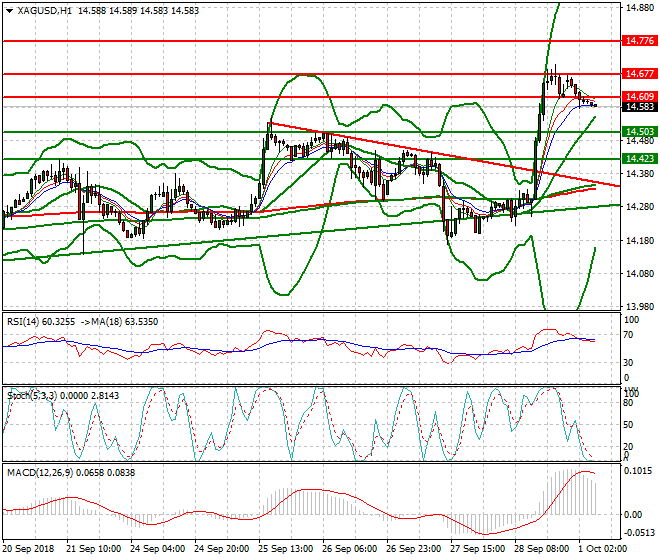Screen dimensions: 660x560
Task: Click the 24 Sep 04:00 time label
Action: [157, 549]
